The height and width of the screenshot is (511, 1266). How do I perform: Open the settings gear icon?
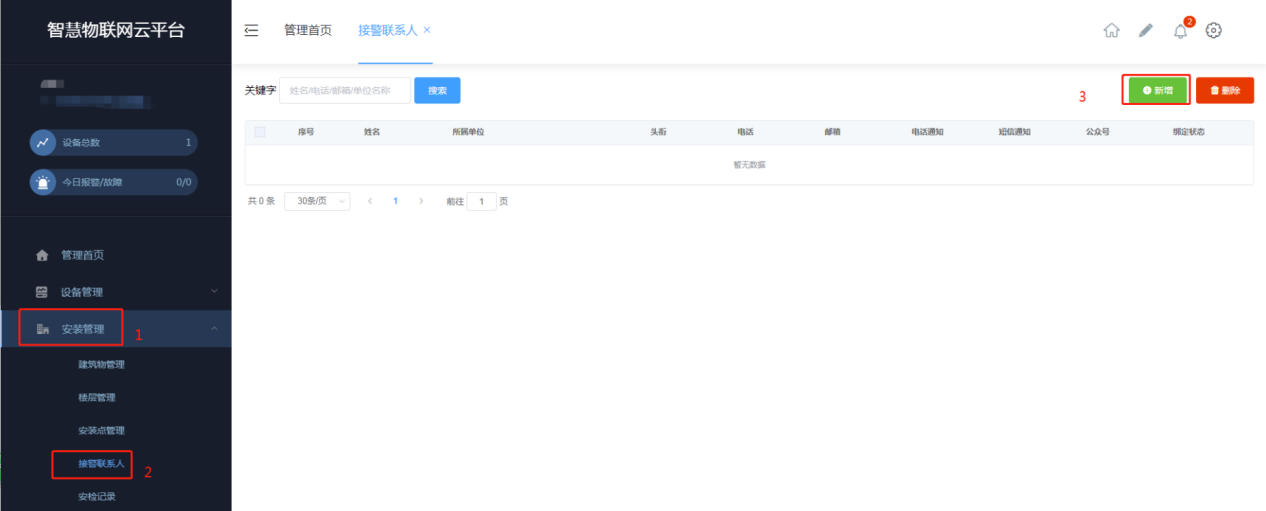1214,30
